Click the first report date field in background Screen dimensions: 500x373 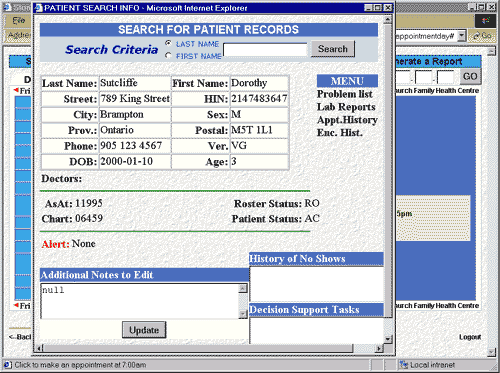click(x=403, y=77)
